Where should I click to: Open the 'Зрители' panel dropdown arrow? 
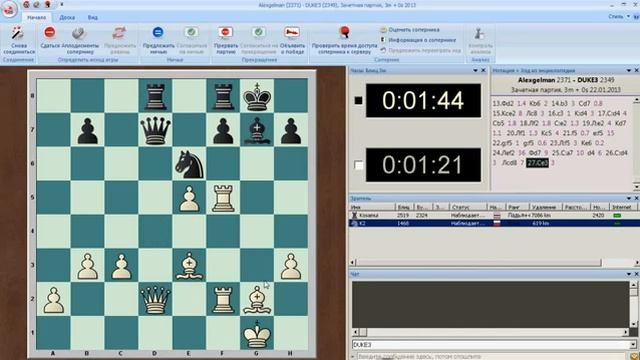pos(629,198)
